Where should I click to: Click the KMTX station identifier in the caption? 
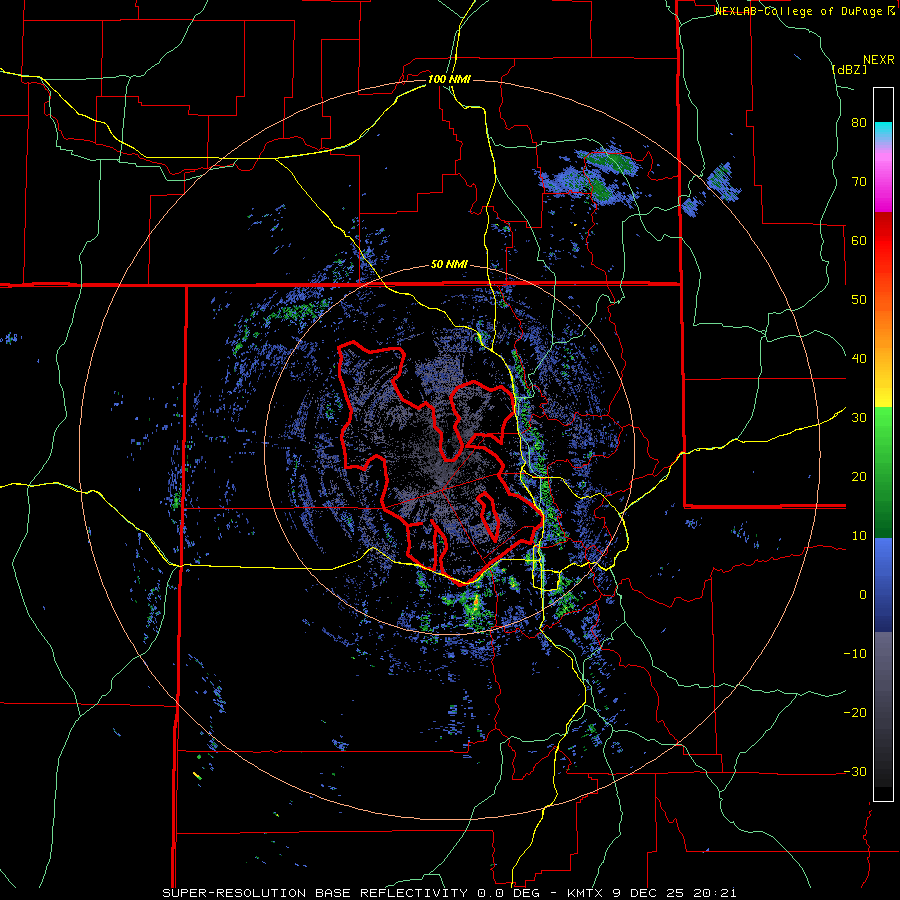pos(585,893)
